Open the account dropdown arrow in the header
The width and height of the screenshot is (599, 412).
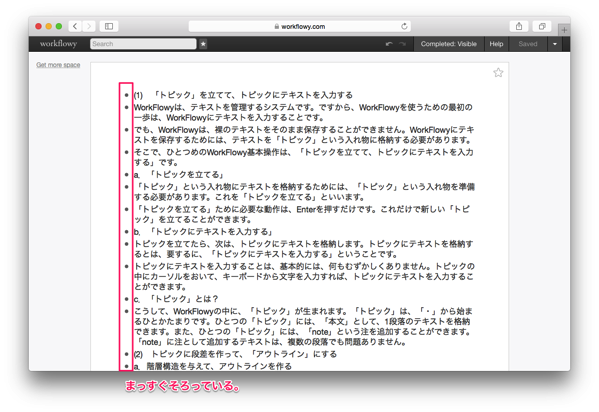pos(555,44)
